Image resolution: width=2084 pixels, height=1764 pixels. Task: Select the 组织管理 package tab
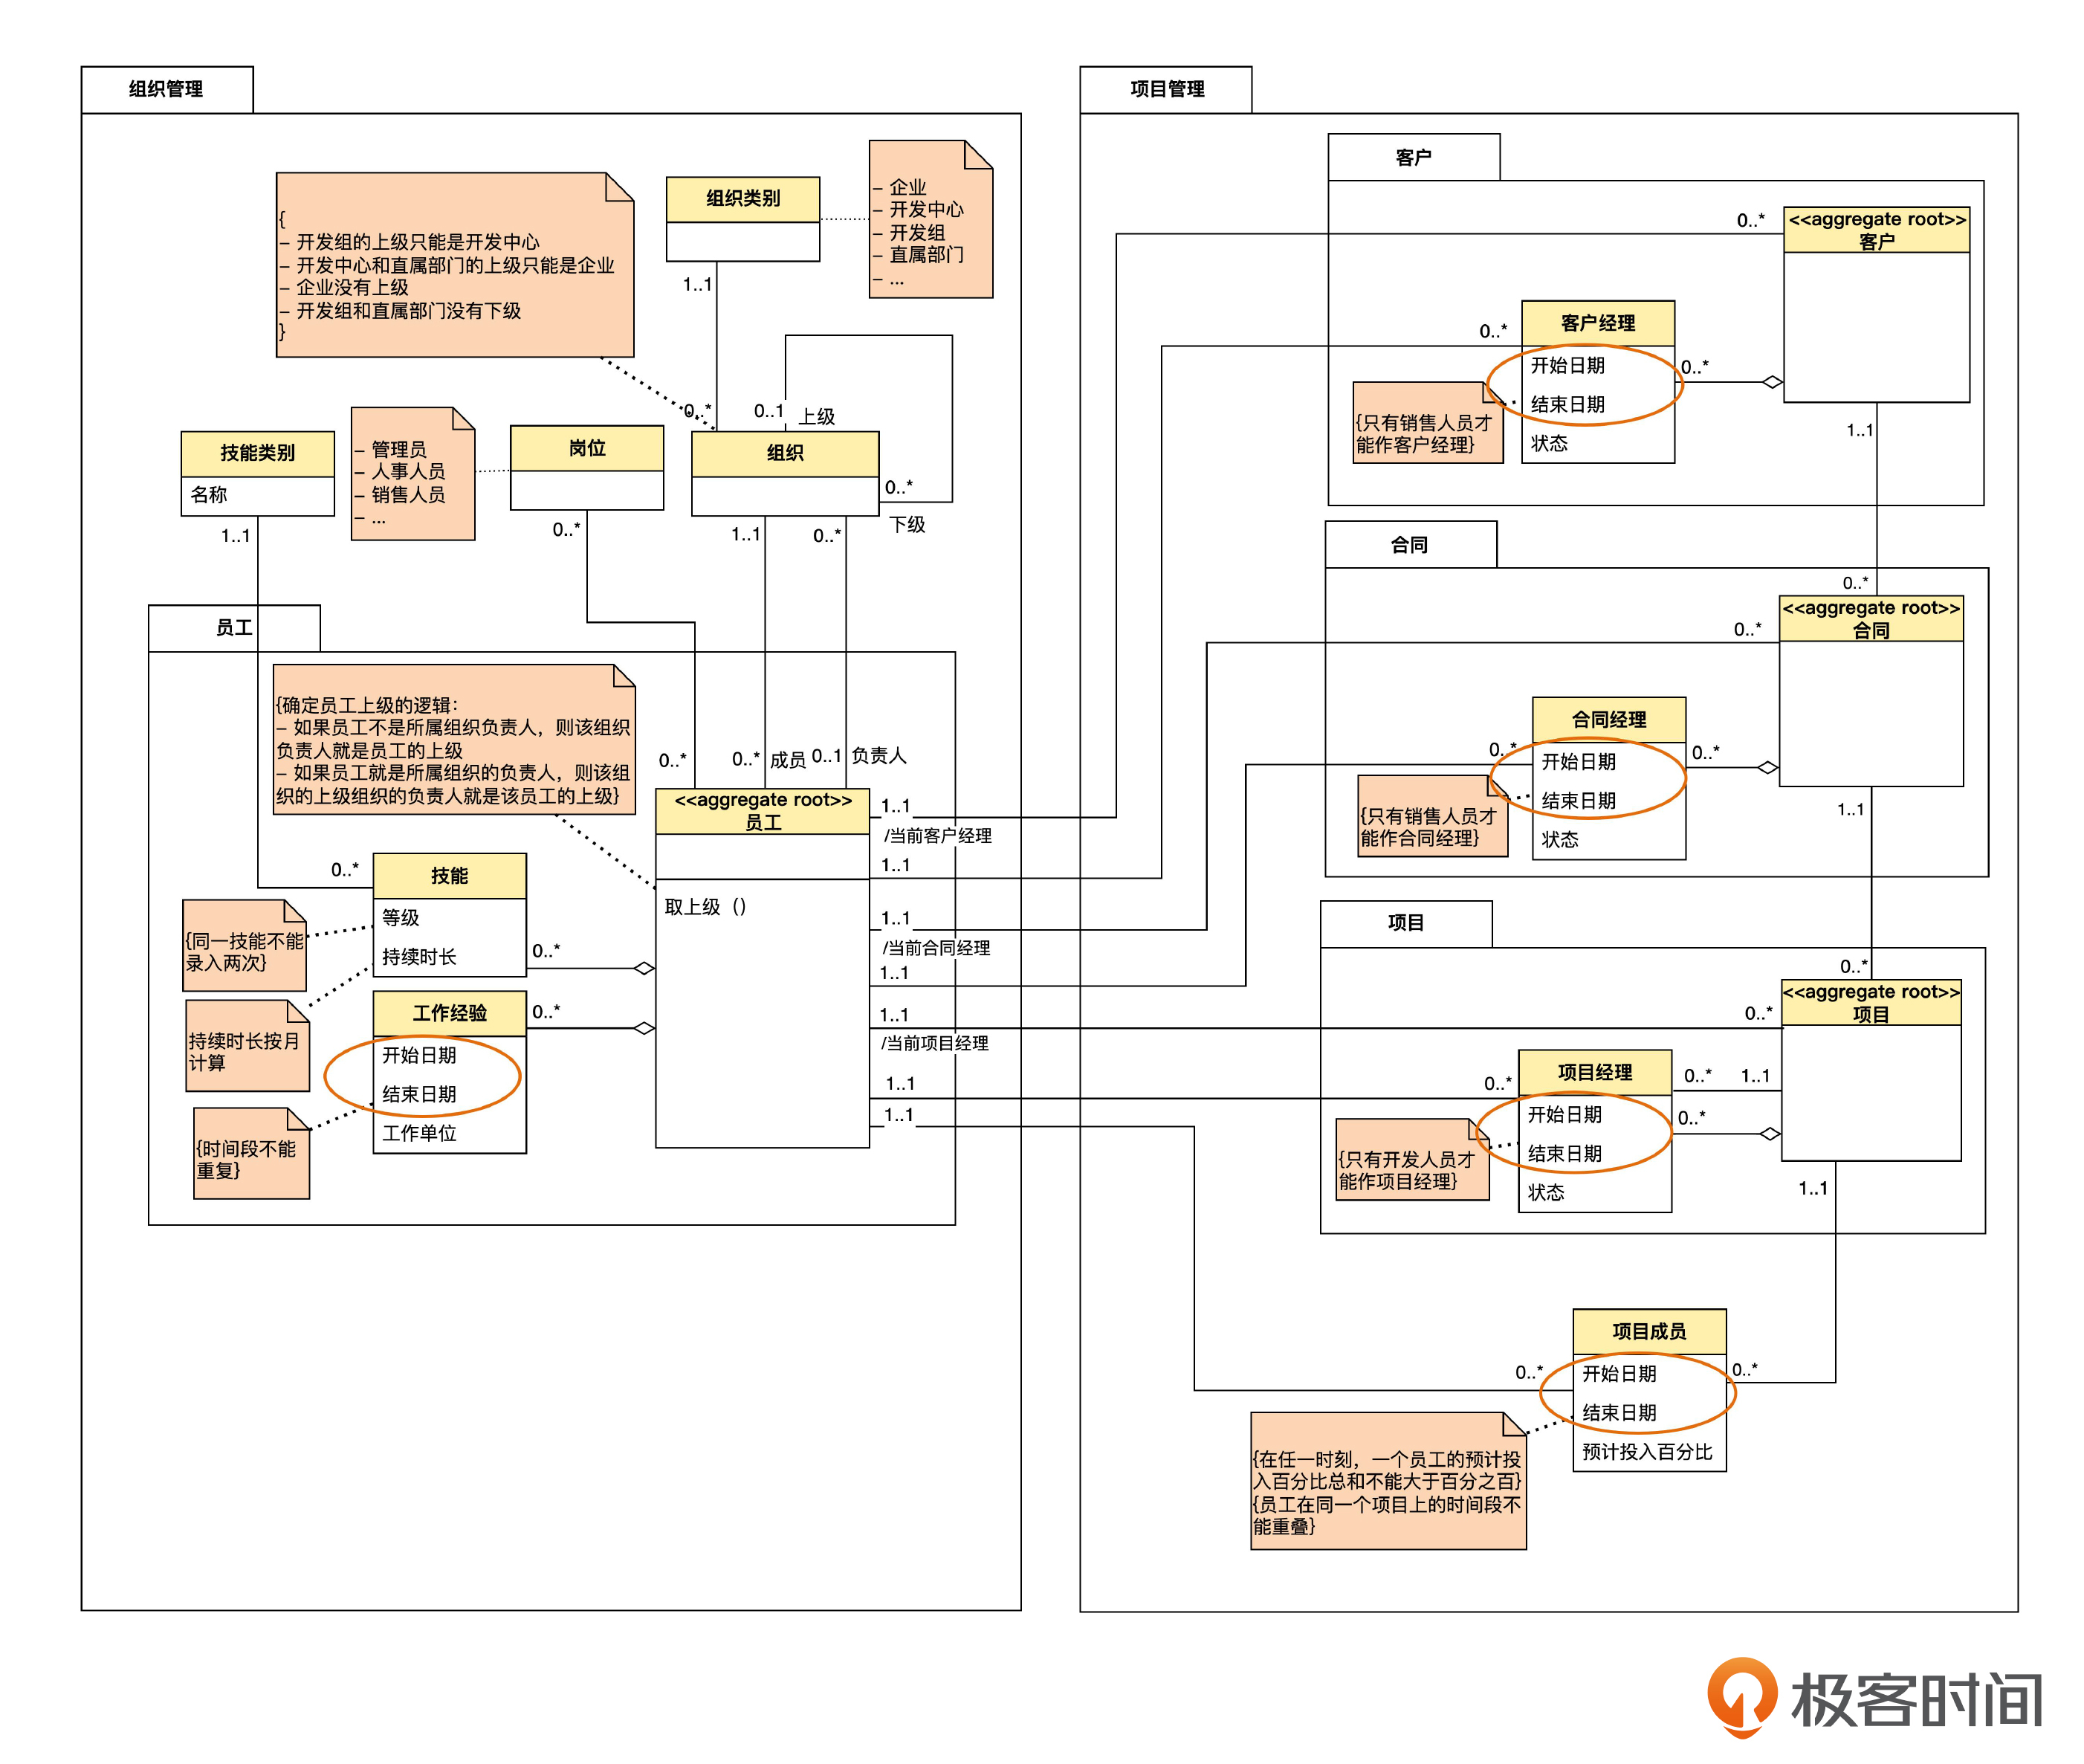(x=166, y=89)
